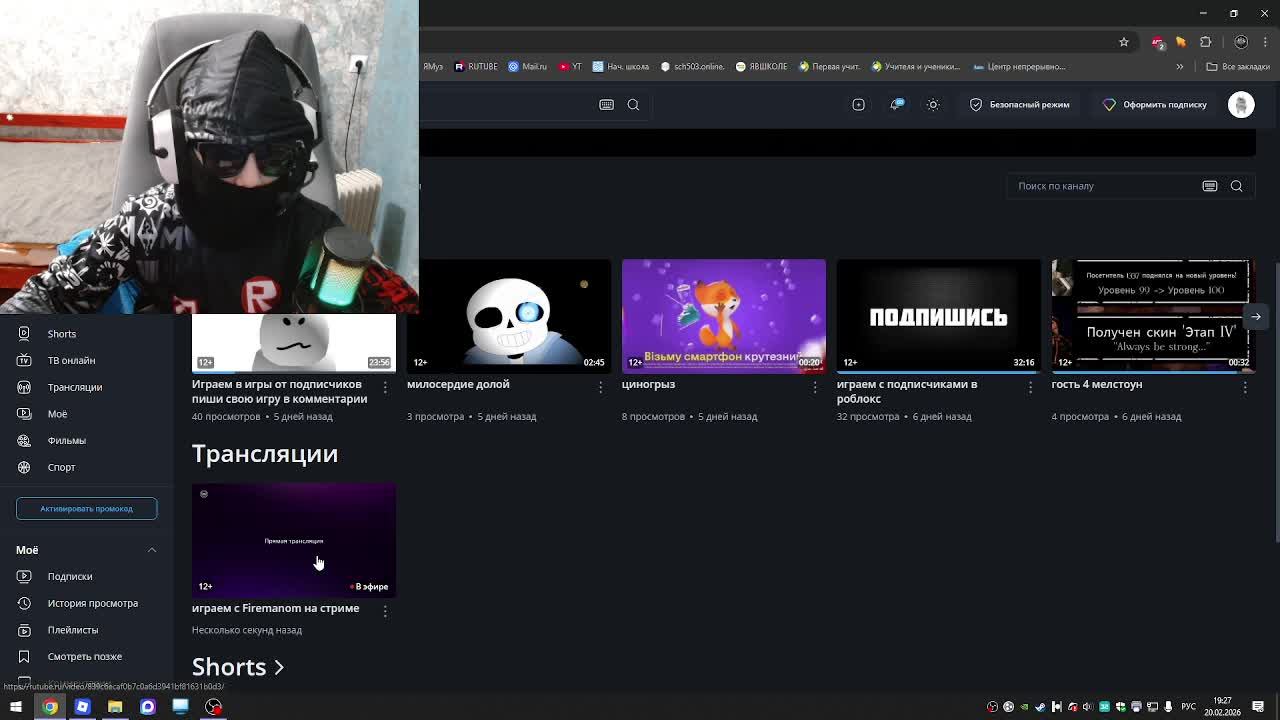
Task: Click the channel search magnifier icon
Action: tap(1236, 186)
